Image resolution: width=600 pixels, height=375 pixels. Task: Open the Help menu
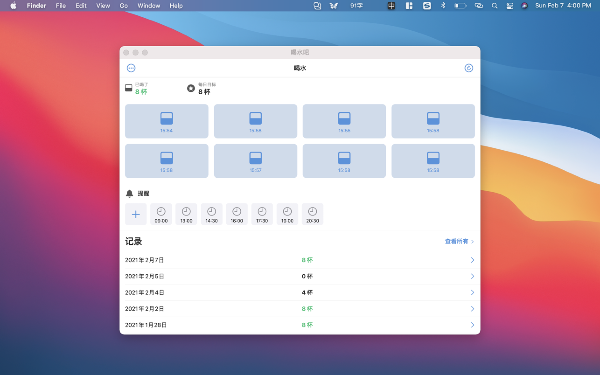(x=176, y=6)
